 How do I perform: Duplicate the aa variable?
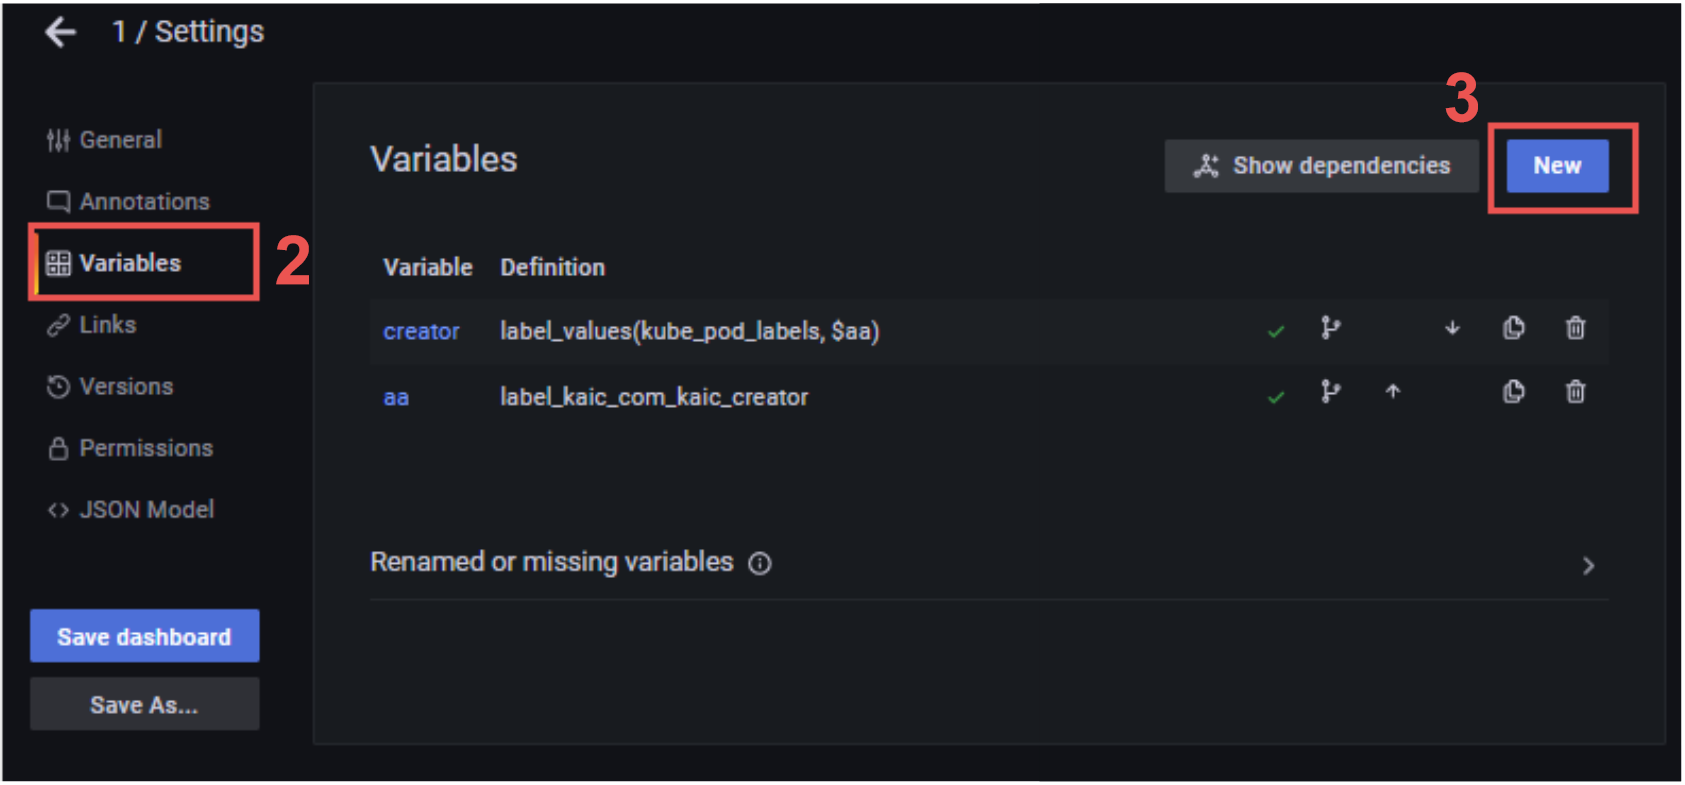pos(1514,392)
